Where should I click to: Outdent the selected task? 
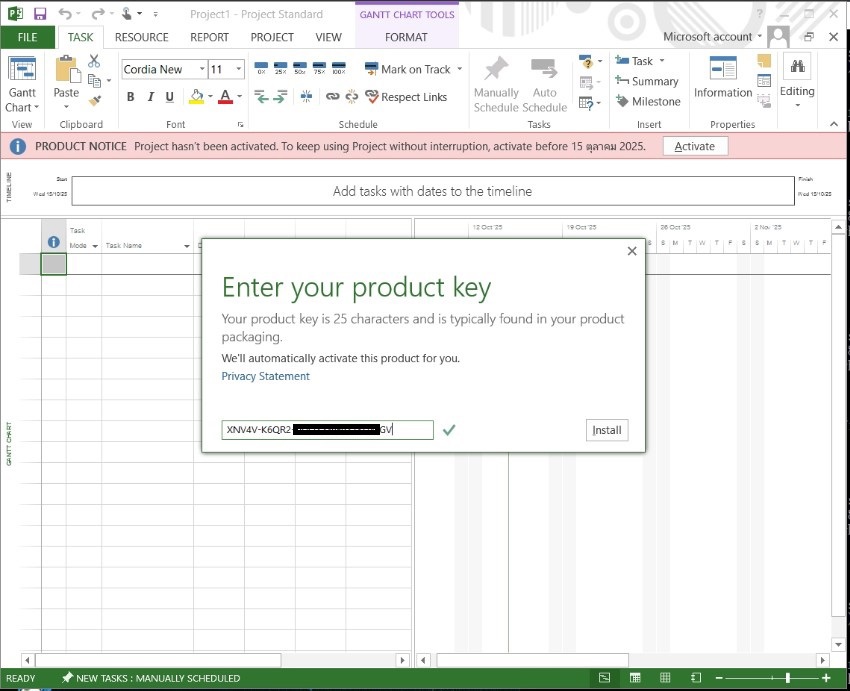[261, 97]
